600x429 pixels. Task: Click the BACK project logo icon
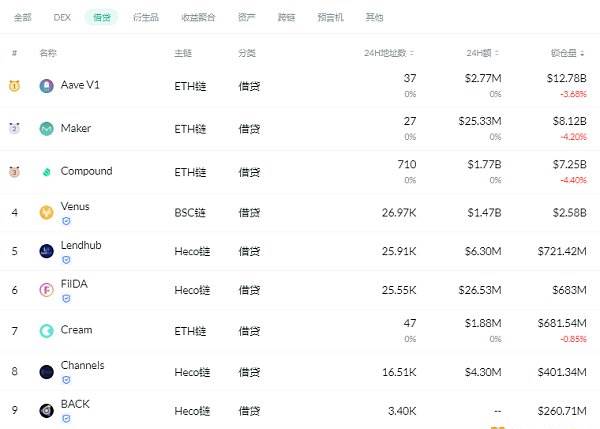[47, 411]
